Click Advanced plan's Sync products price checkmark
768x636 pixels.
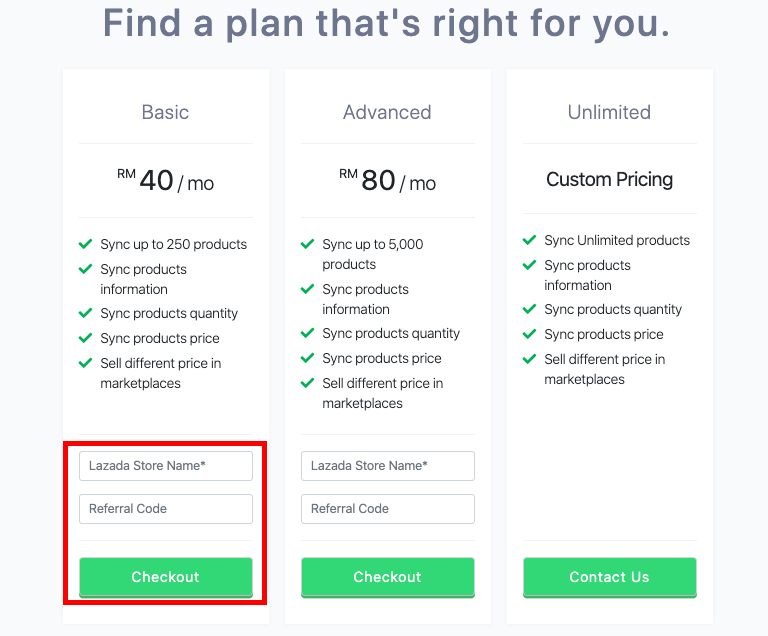pyautogui.click(x=308, y=358)
